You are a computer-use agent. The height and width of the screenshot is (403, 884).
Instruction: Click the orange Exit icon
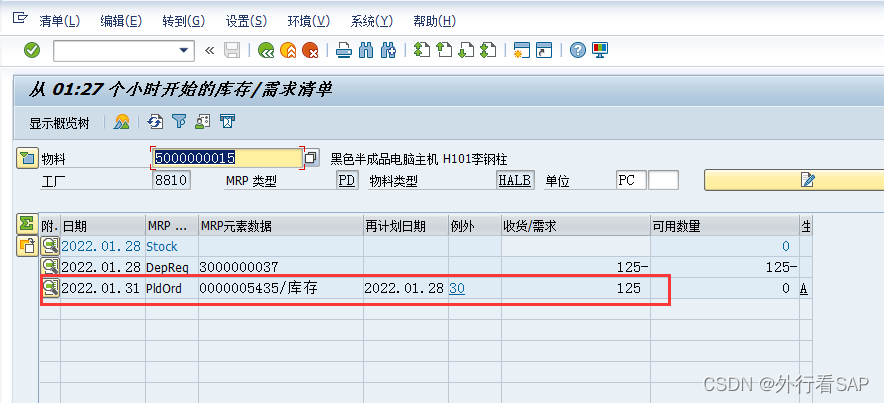[288, 50]
